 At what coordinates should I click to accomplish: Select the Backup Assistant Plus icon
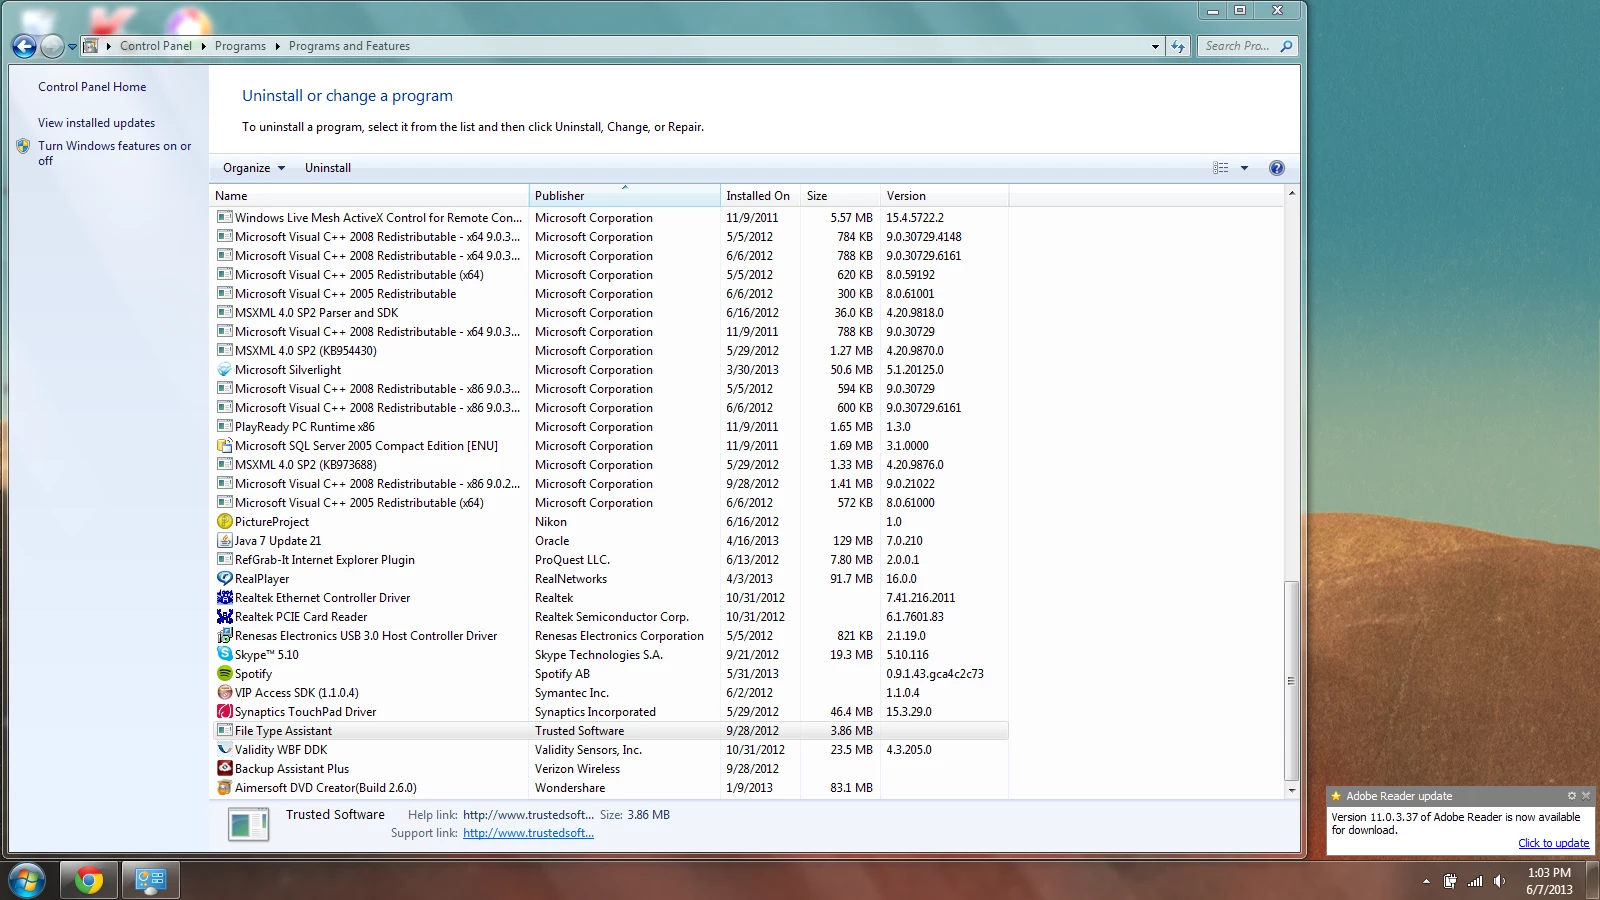point(225,769)
